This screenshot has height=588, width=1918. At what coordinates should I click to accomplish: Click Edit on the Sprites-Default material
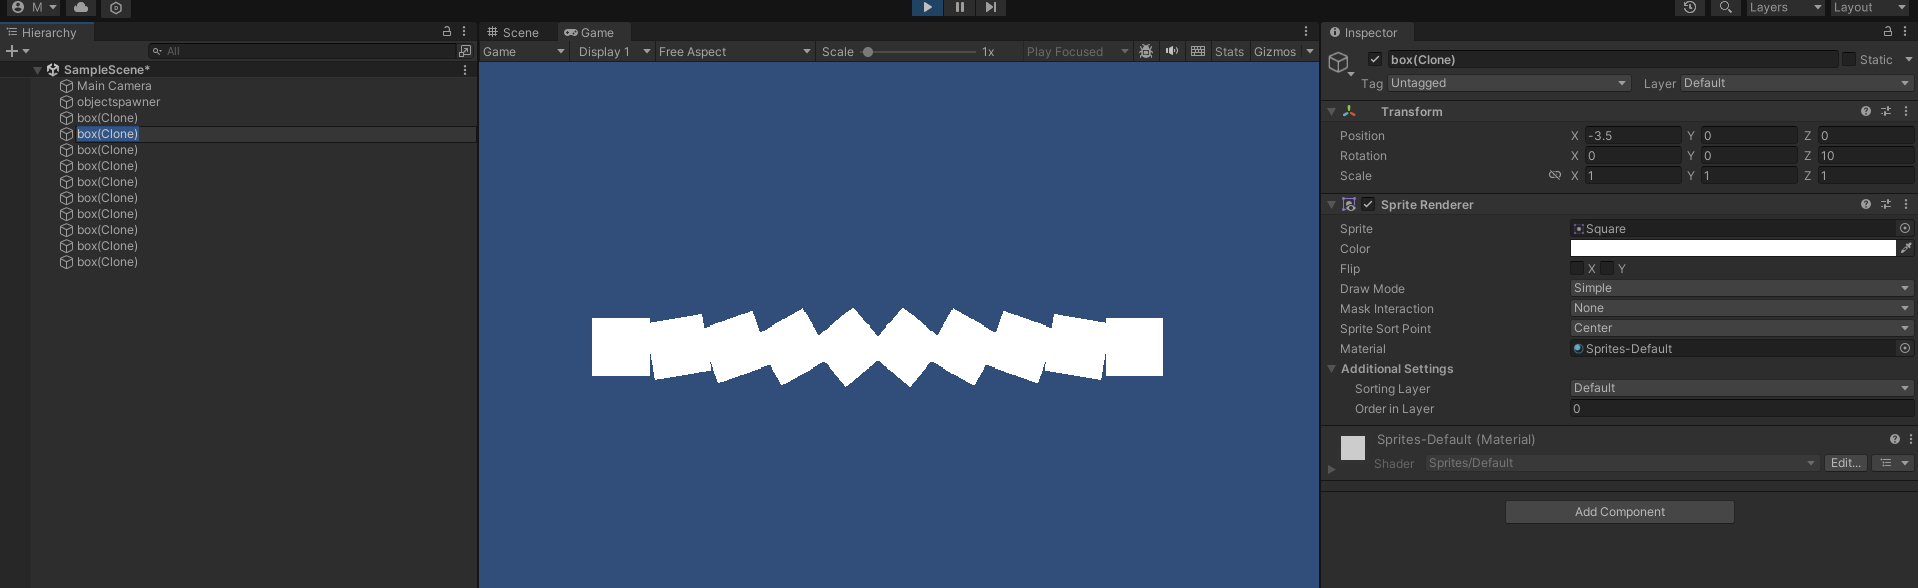coord(1845,463)
